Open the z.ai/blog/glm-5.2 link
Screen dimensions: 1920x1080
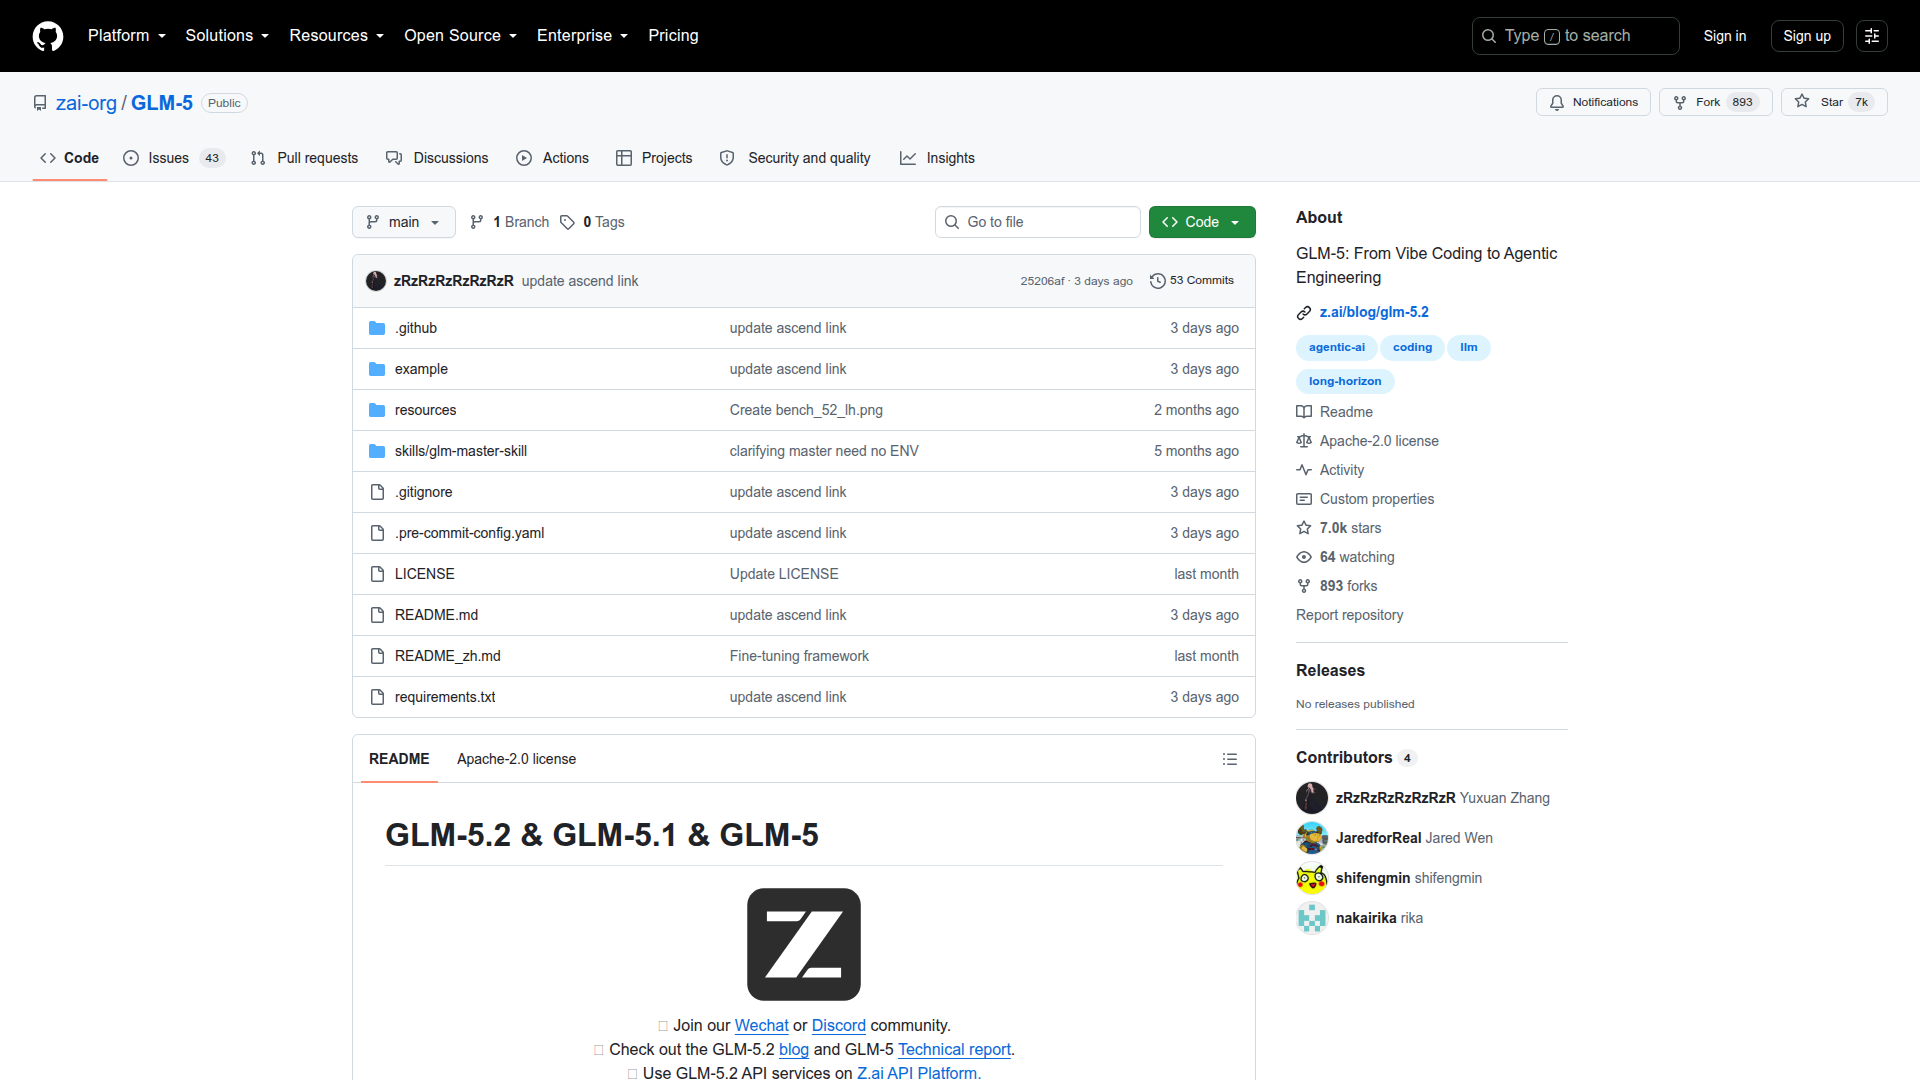(x=1374, y=312)
